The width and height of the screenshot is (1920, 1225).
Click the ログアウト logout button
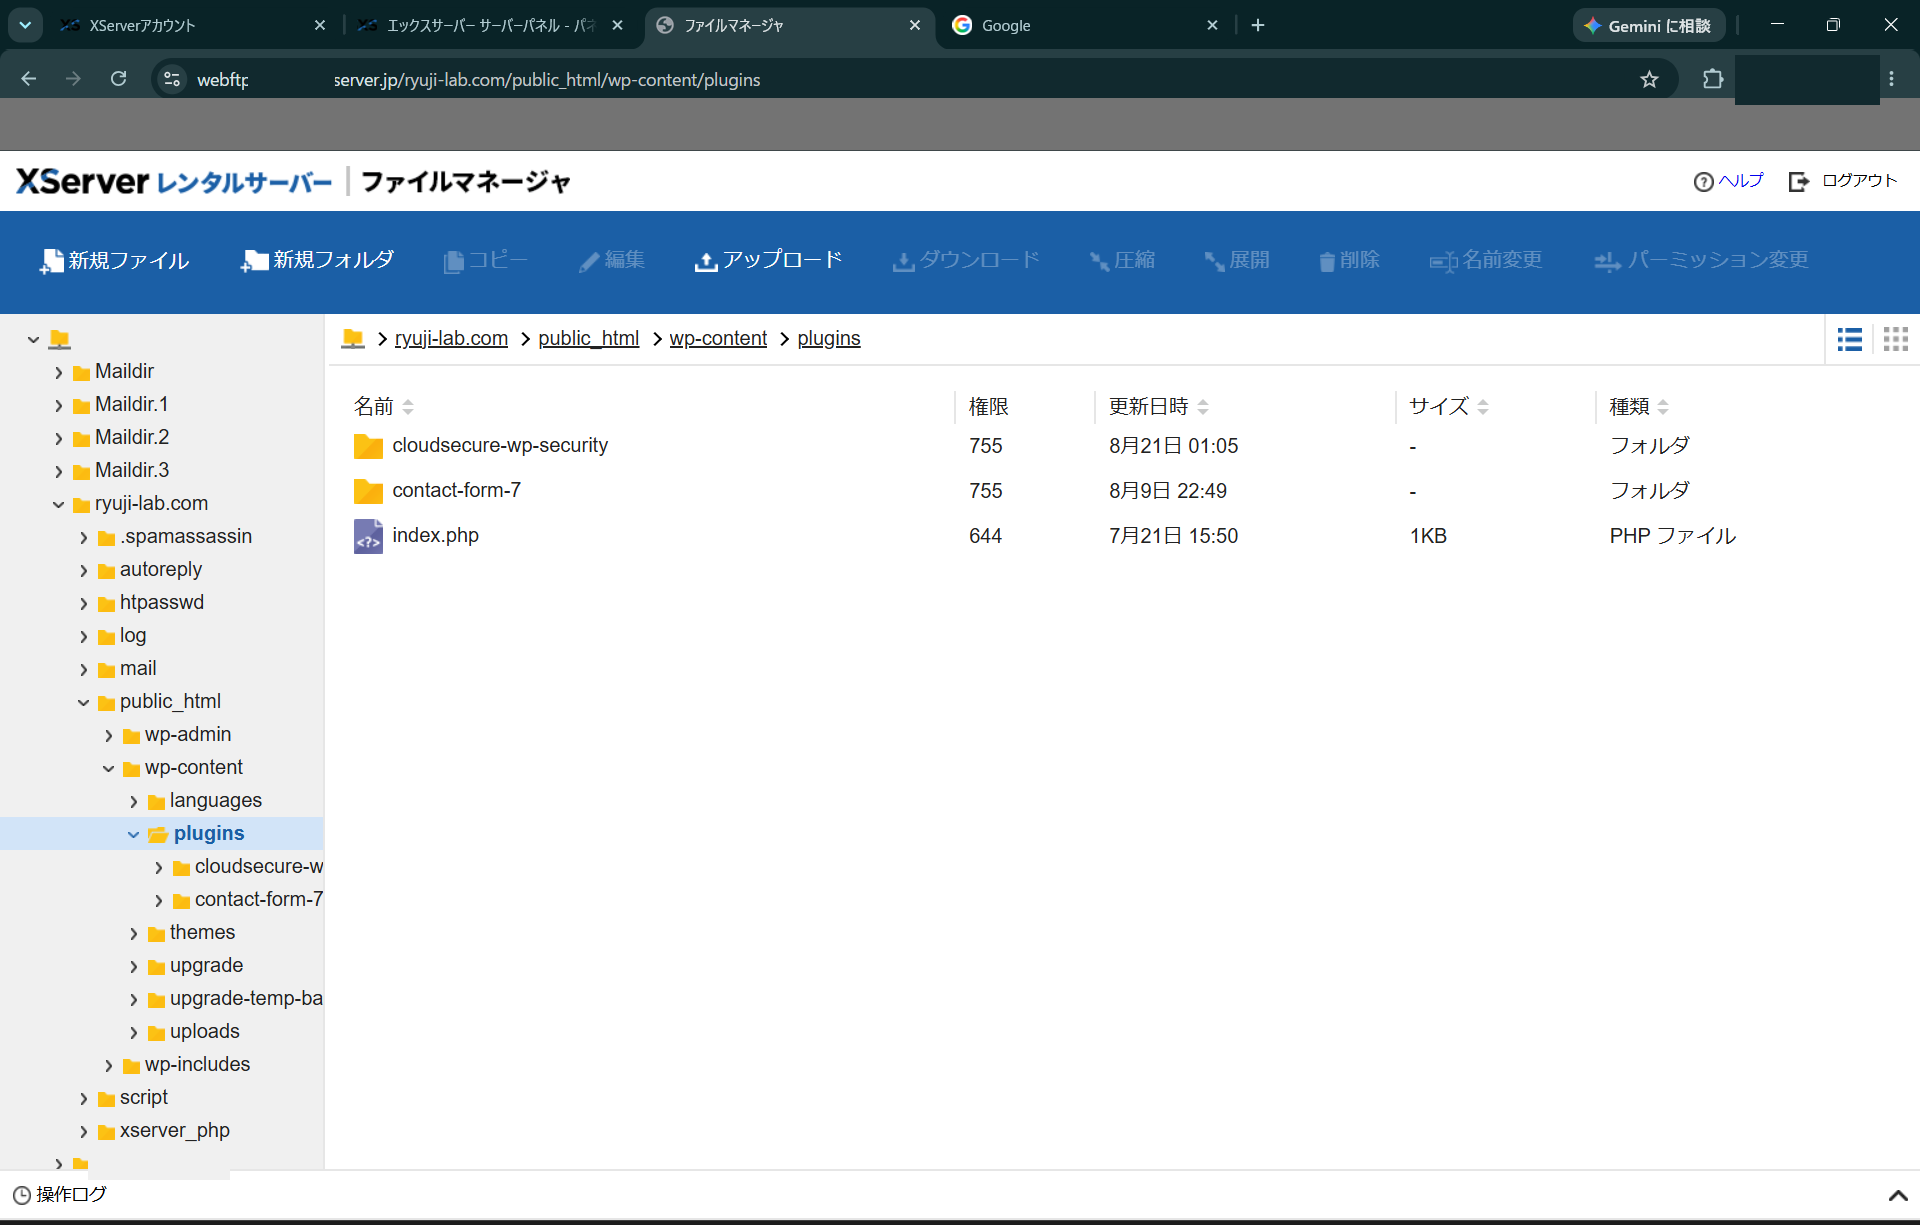1843,181
